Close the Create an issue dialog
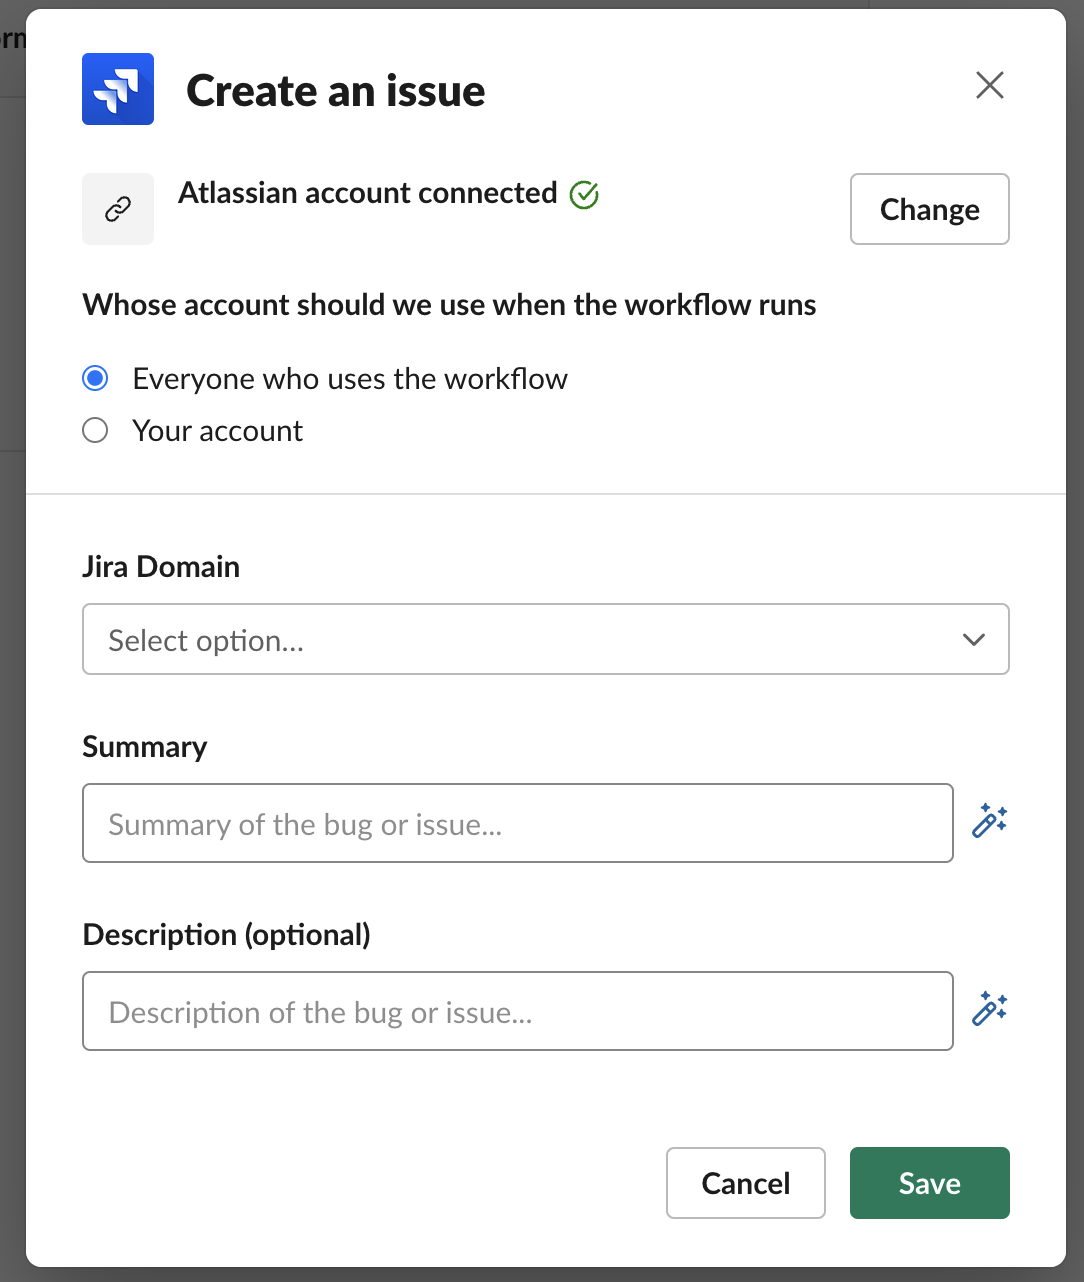1084x1282 pixels. pyautogui.click(x=990, y=85)
